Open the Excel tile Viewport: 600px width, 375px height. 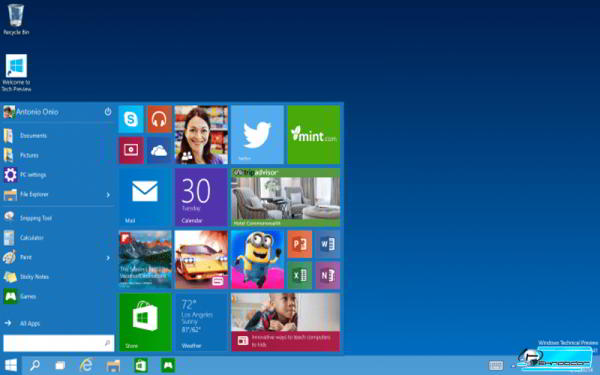click(x=300, y=275)
